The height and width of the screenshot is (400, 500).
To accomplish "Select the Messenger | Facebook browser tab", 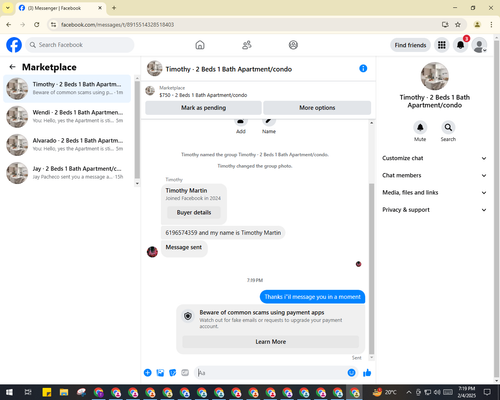I will [61, 8].
